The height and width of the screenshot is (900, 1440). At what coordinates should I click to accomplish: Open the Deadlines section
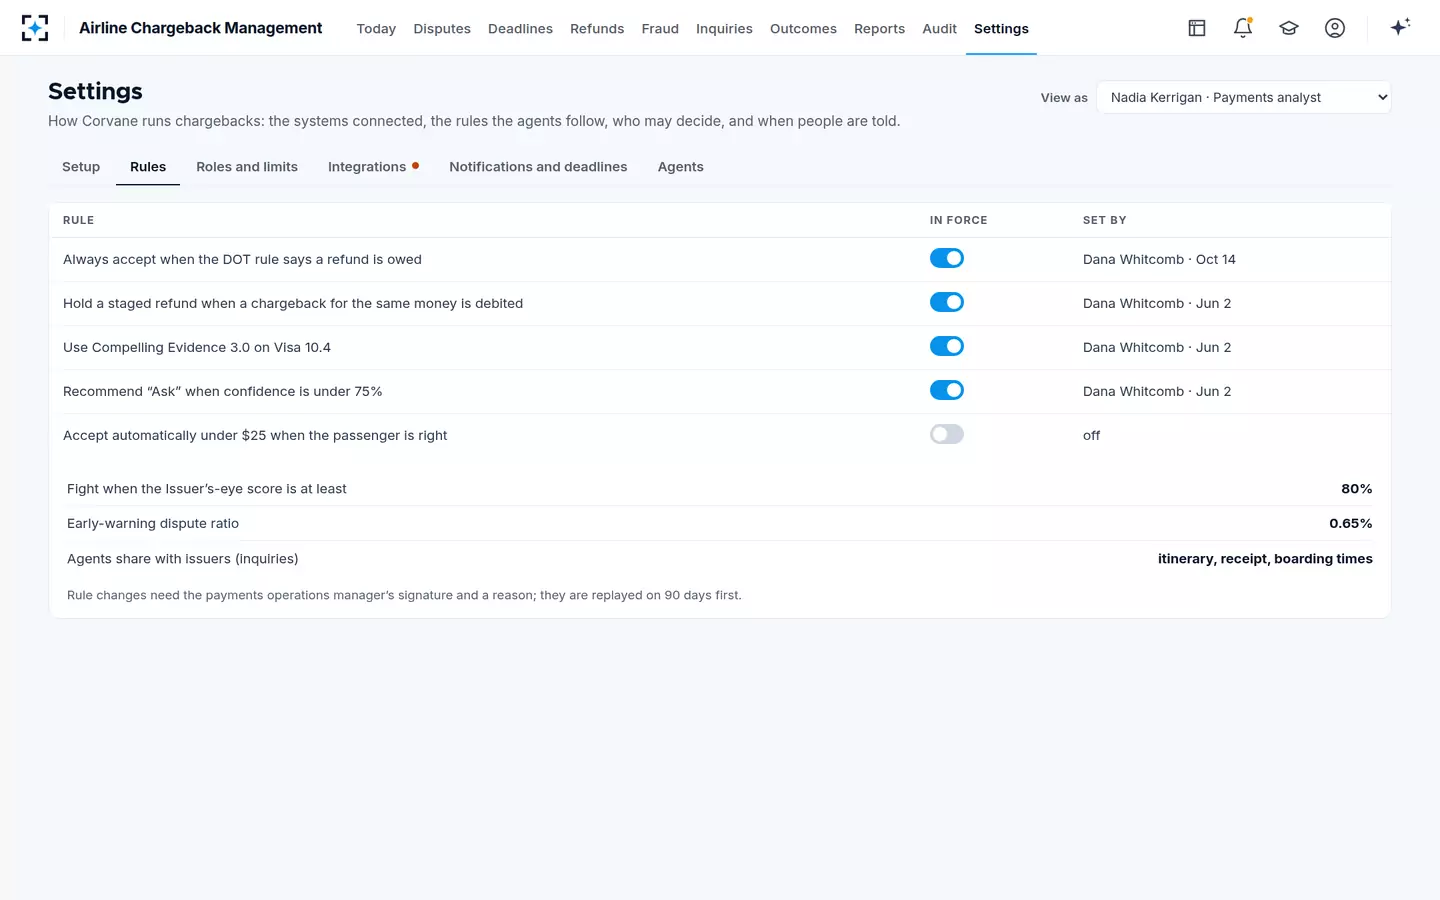coord(520,29)
